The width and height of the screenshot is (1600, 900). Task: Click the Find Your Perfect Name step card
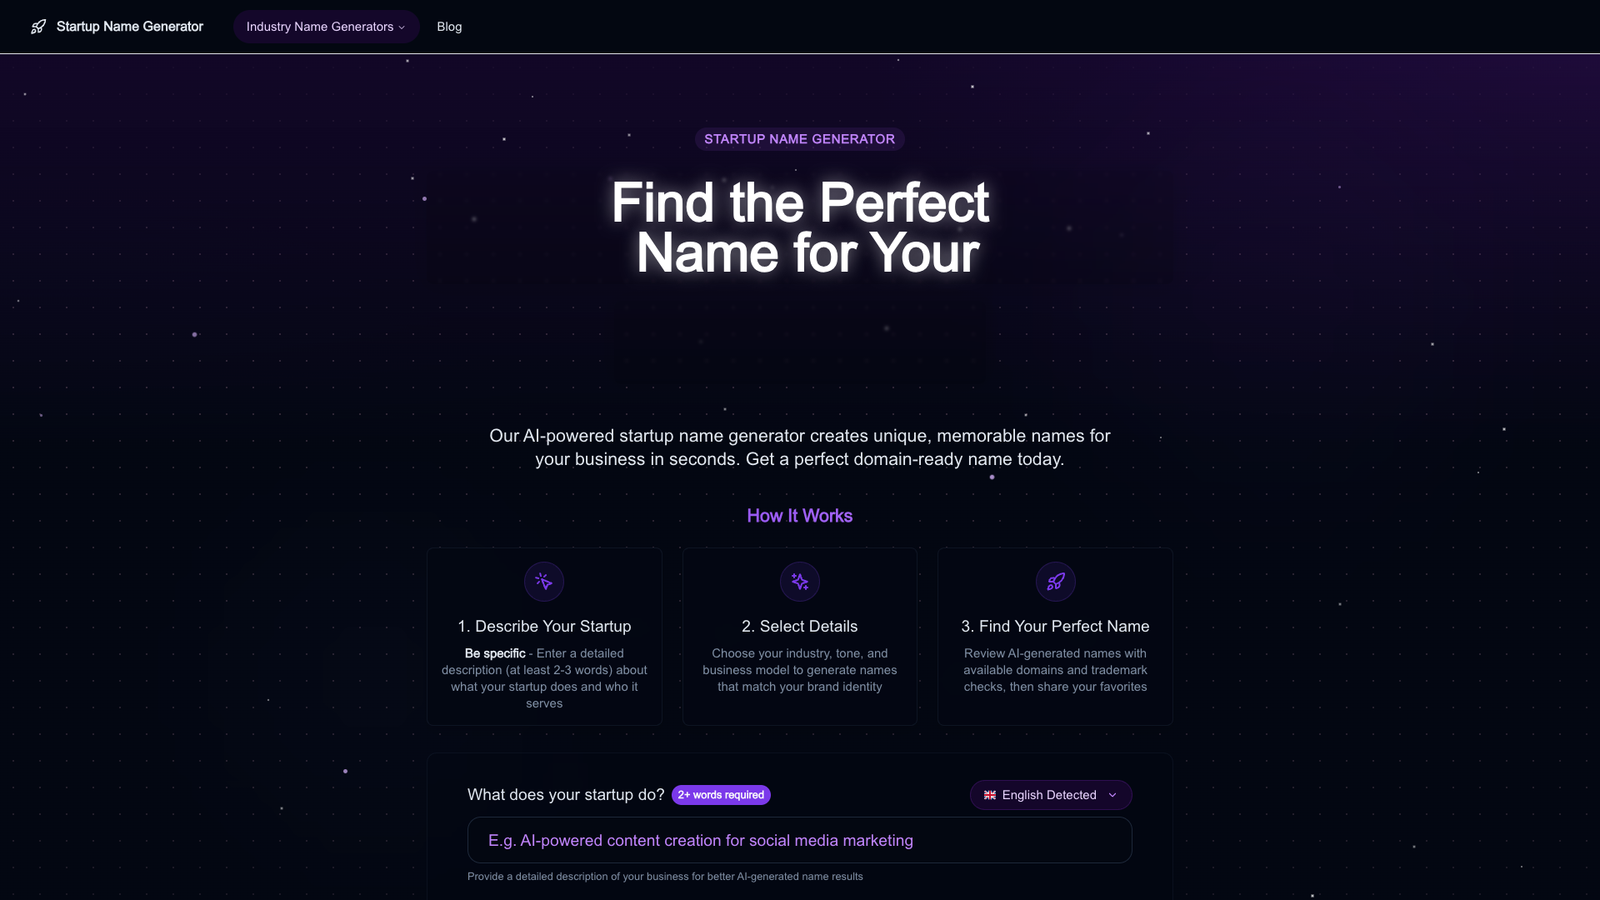[x=1055, y=636]
